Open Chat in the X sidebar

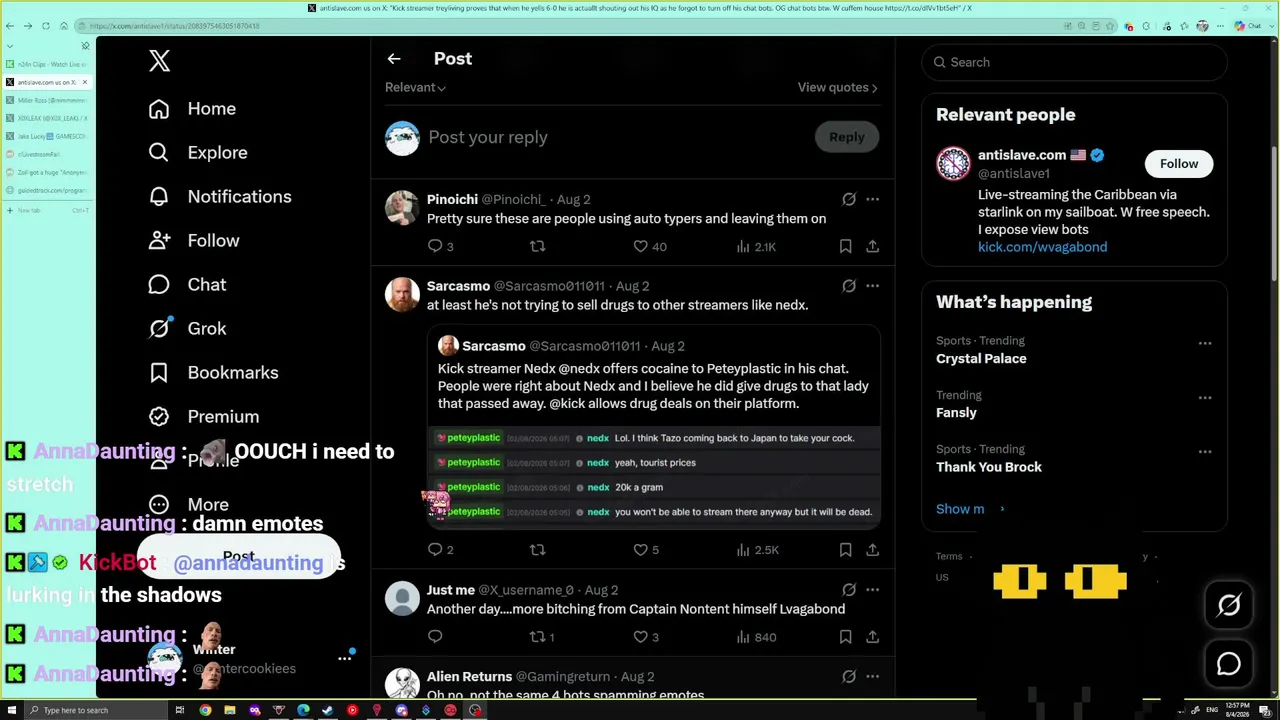pos(187,285)
